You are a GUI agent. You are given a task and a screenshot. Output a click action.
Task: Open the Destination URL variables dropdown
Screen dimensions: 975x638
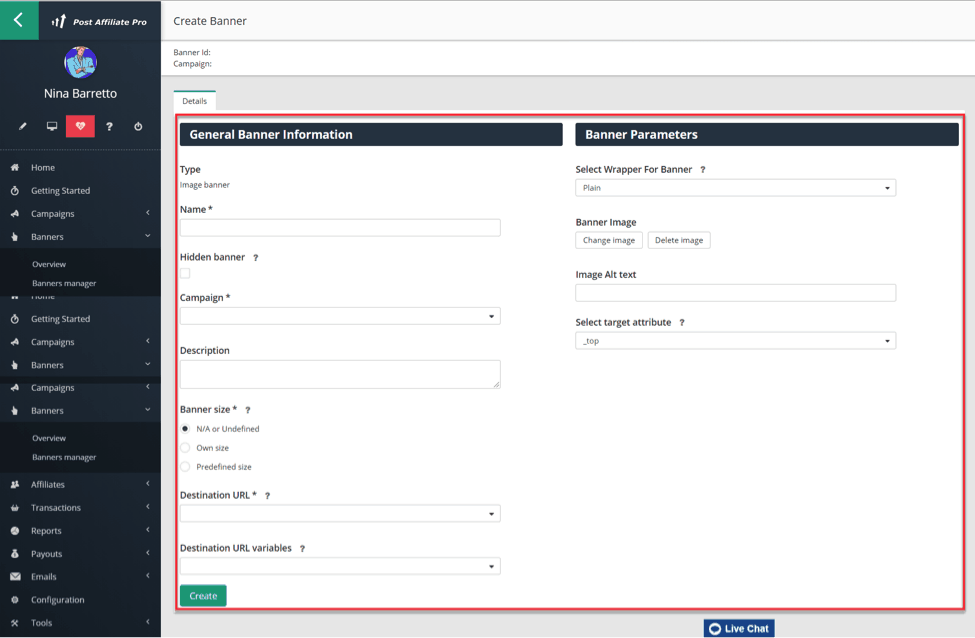click(340, 566)
